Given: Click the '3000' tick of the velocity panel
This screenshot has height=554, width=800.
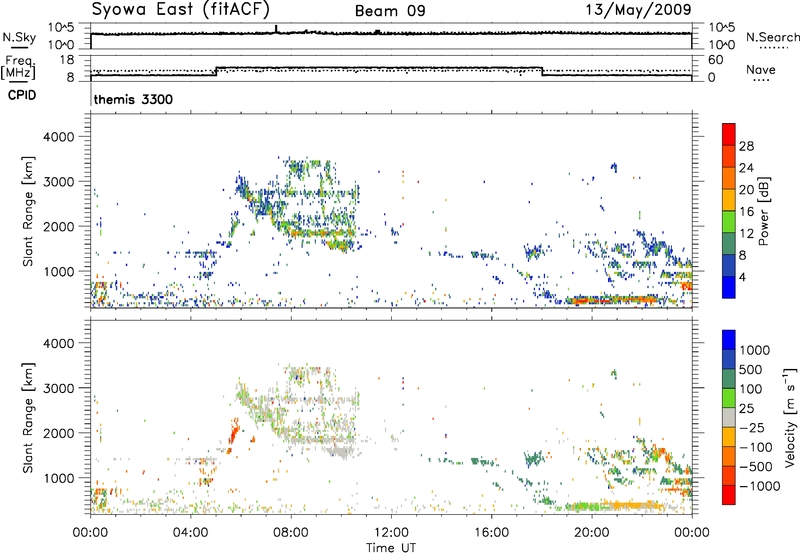Looking at the screenshot, I should click(x=58, y=388).
